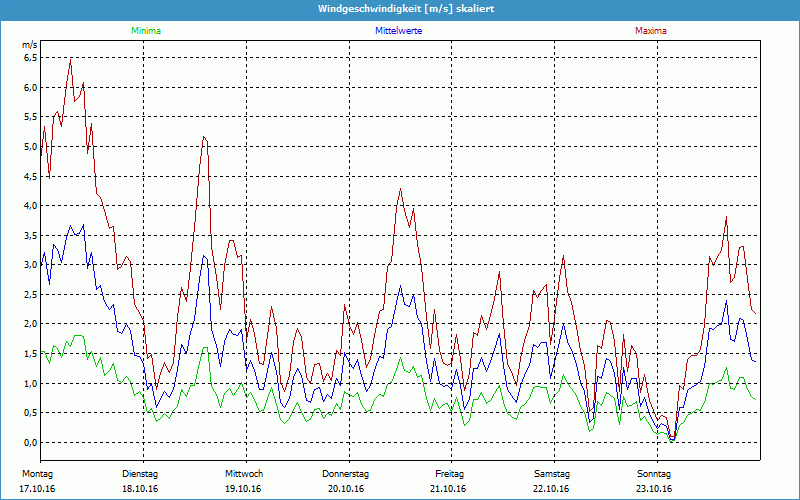Screen dimensions: 800x500
Task: Click the red Maxima legend label
Action: tap(651, 31)
